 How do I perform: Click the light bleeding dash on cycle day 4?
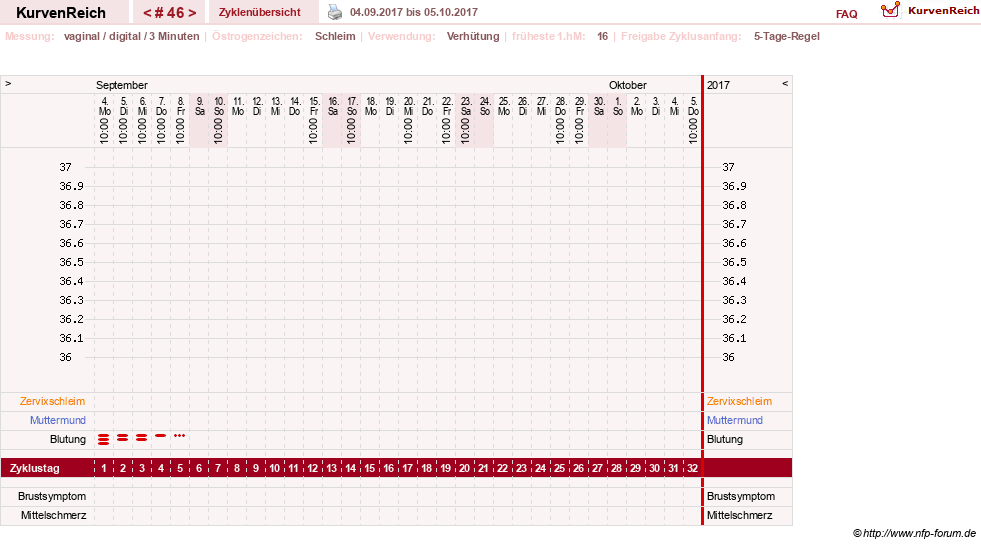click(x=161, y=435)
